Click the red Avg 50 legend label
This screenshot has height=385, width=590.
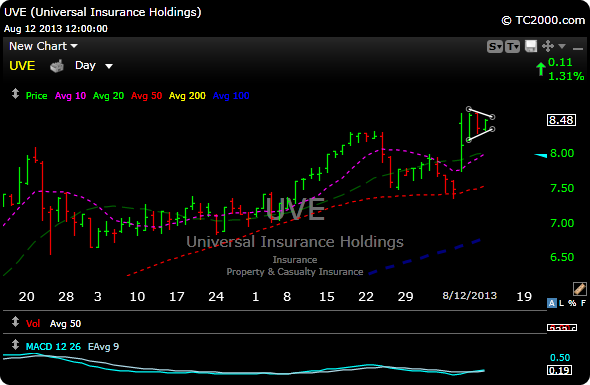[x=146, y=96]
